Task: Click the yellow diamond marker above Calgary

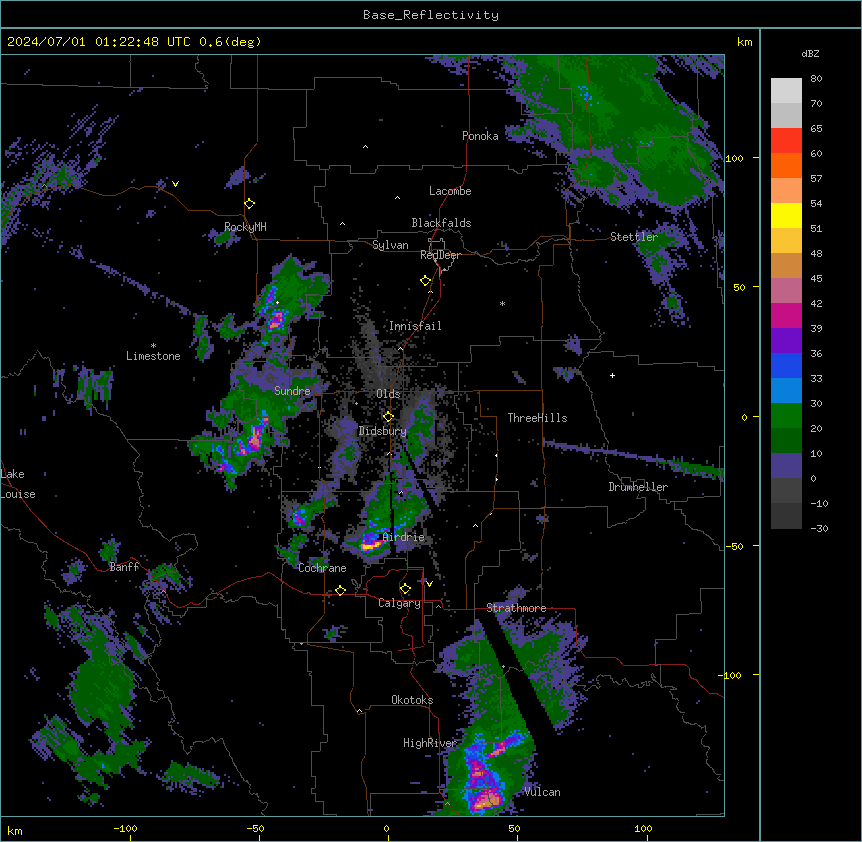Action: click(x=406, y=589)
